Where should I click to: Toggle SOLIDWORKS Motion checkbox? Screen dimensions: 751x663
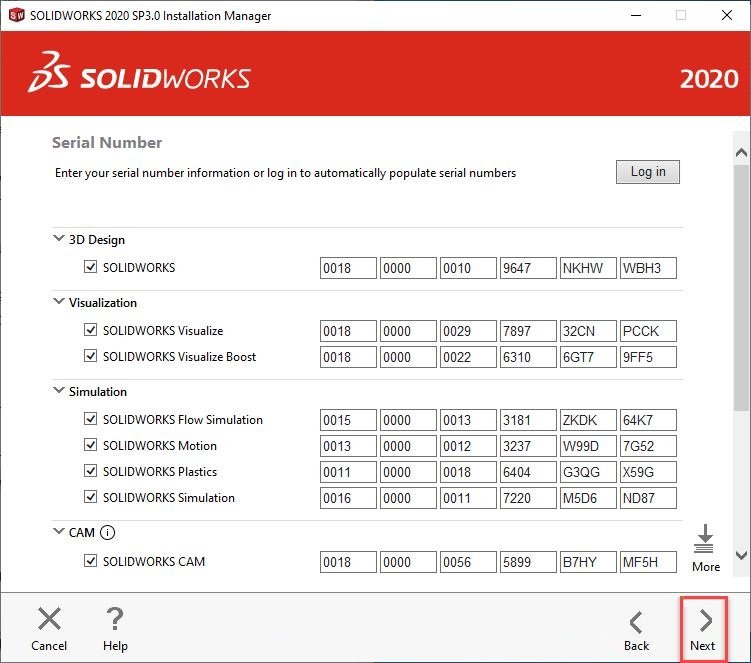click(91, 445)
